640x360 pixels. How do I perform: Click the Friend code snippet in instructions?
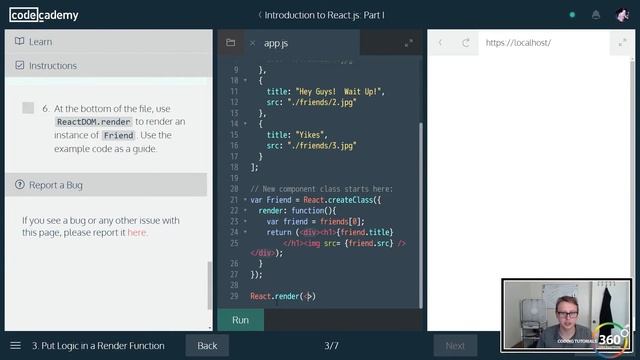tap(118, 135)
